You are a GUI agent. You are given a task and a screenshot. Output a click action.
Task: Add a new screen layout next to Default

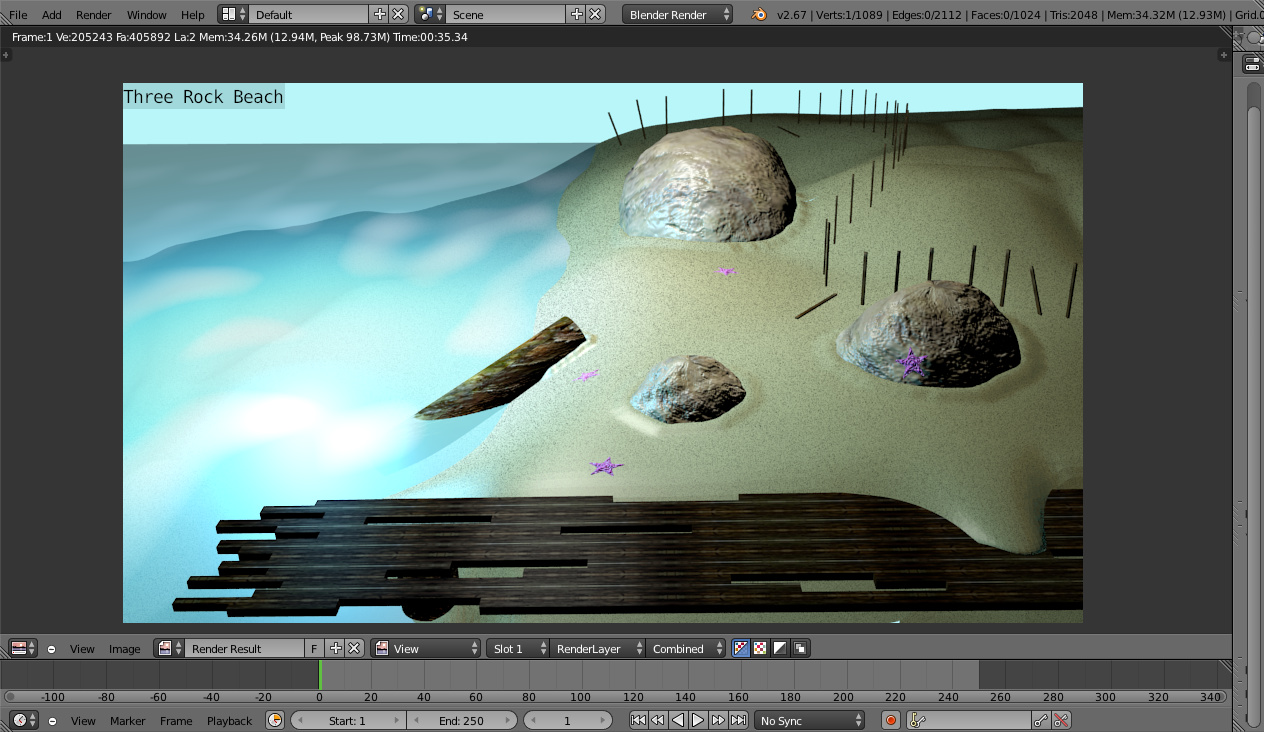(379, 14)
